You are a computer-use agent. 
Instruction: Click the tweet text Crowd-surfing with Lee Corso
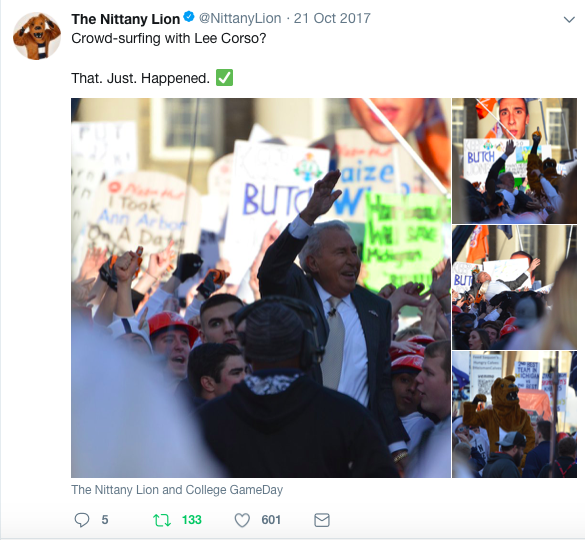click(x=169, y=38)
